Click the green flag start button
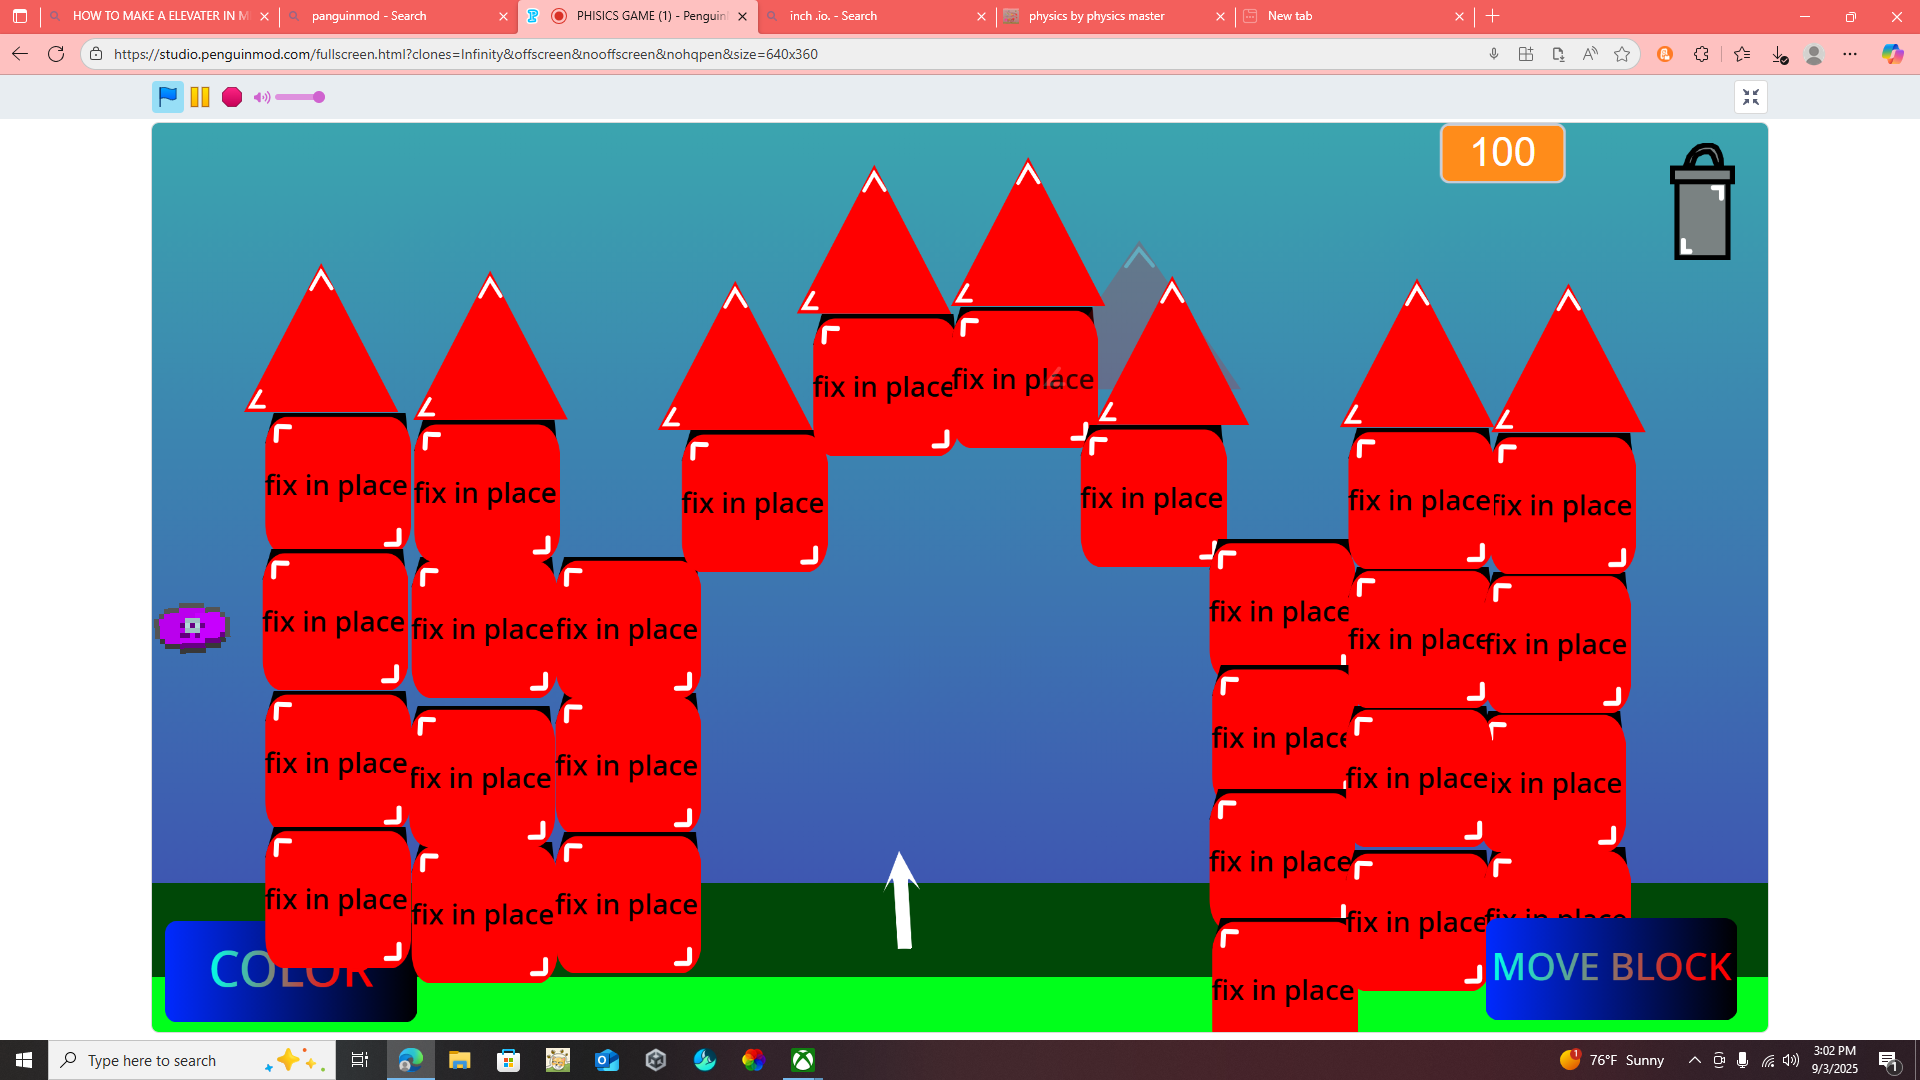This screenshot has height=1080, width=1920. coord(167,97)
